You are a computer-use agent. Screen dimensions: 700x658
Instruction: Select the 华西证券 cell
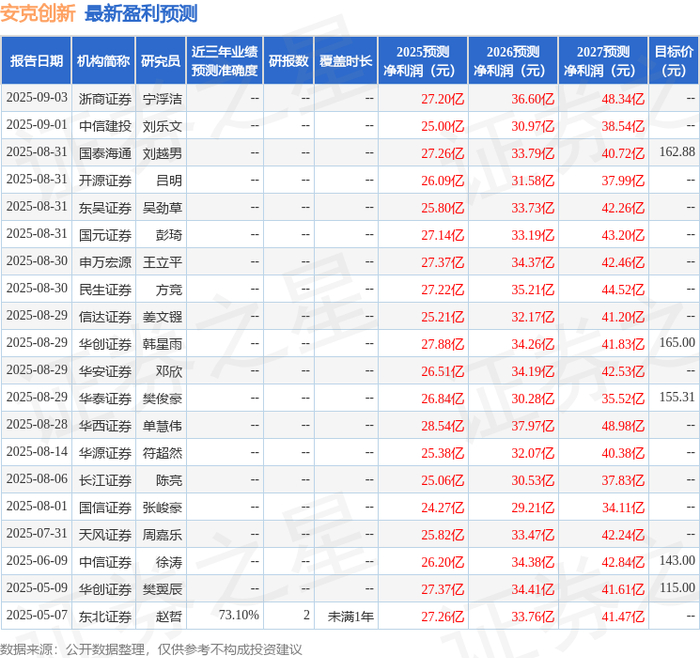pyautogui.click(x=105, y=425)
